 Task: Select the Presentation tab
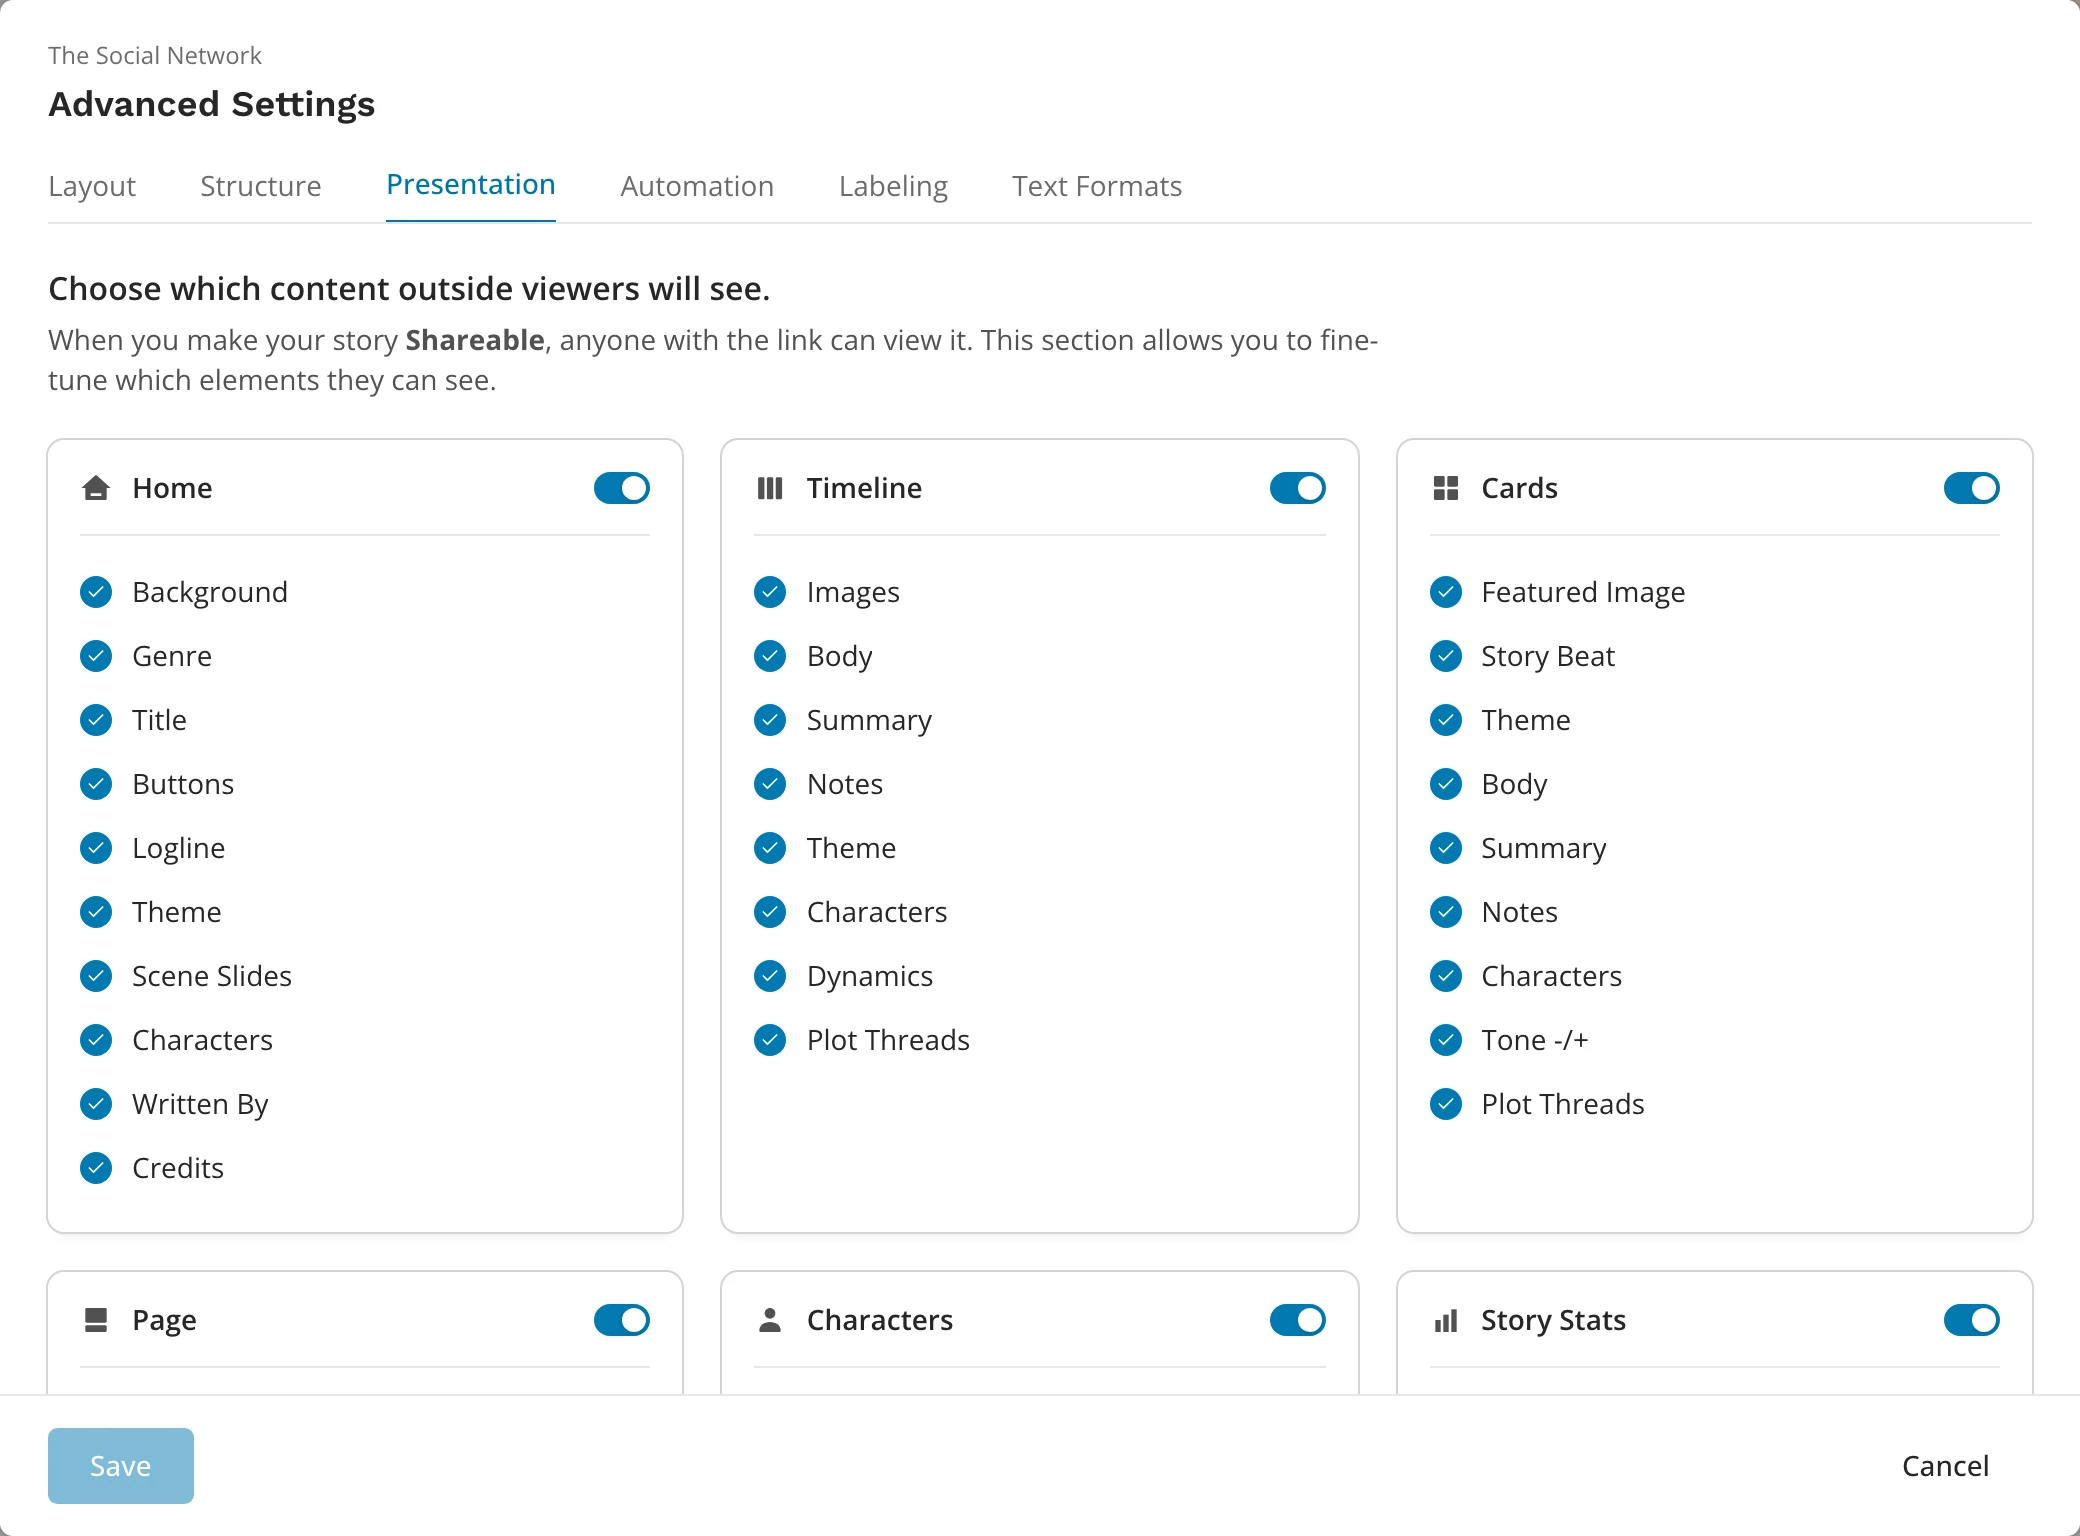click(471, 185)
